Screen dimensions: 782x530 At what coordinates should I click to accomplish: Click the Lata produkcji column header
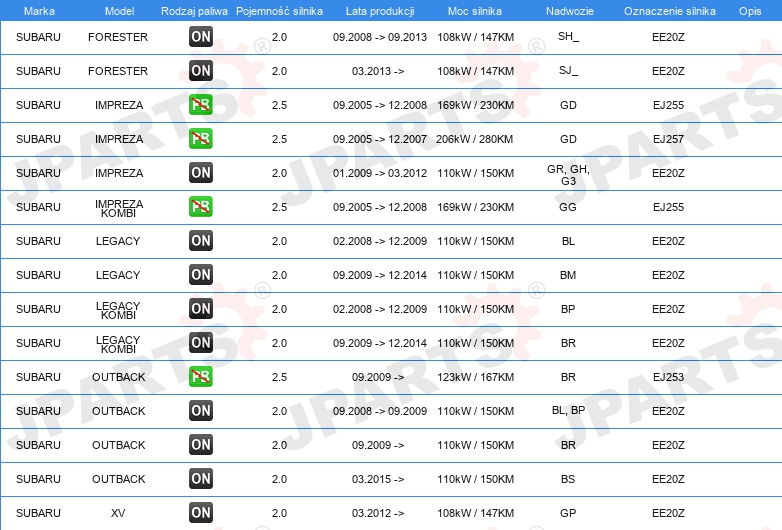click(380, 11)
